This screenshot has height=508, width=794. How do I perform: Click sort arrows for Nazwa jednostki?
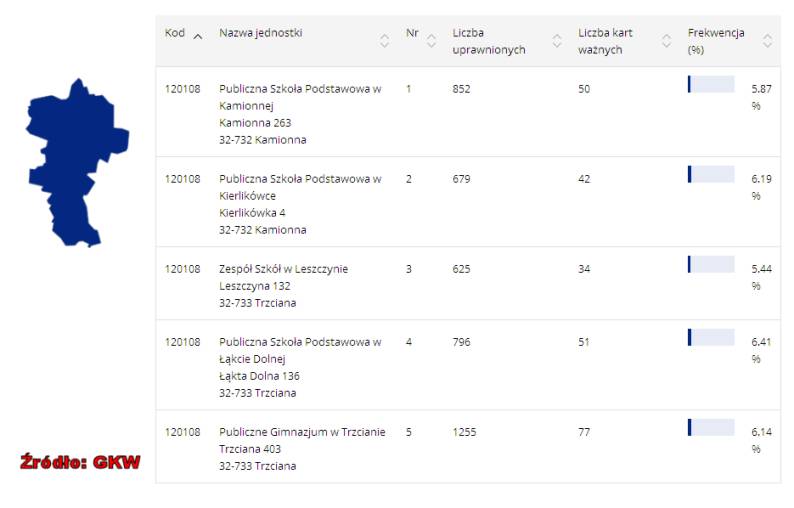click(384, 41)
